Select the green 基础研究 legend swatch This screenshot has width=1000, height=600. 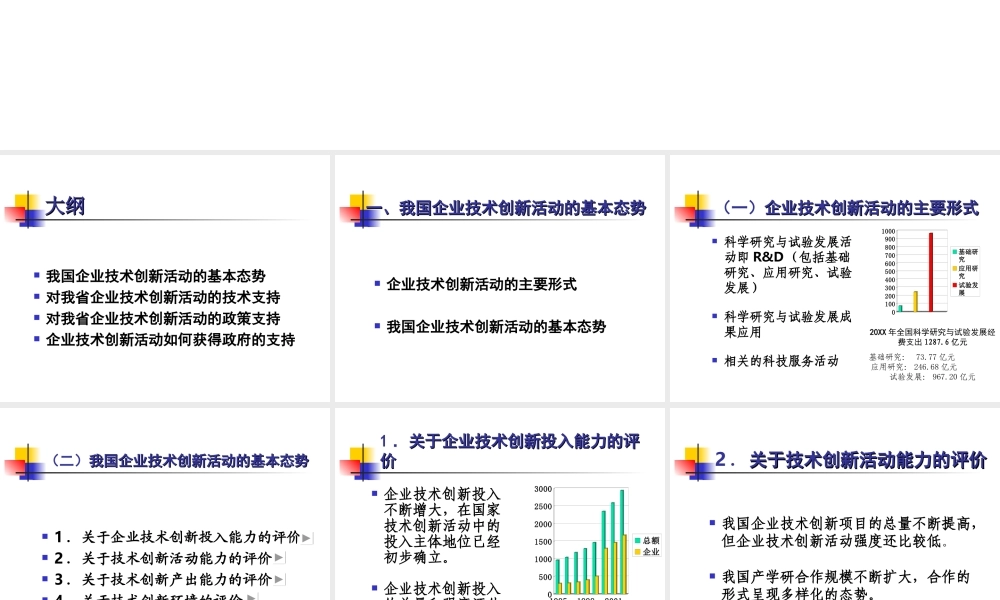[x=955, y=251]
